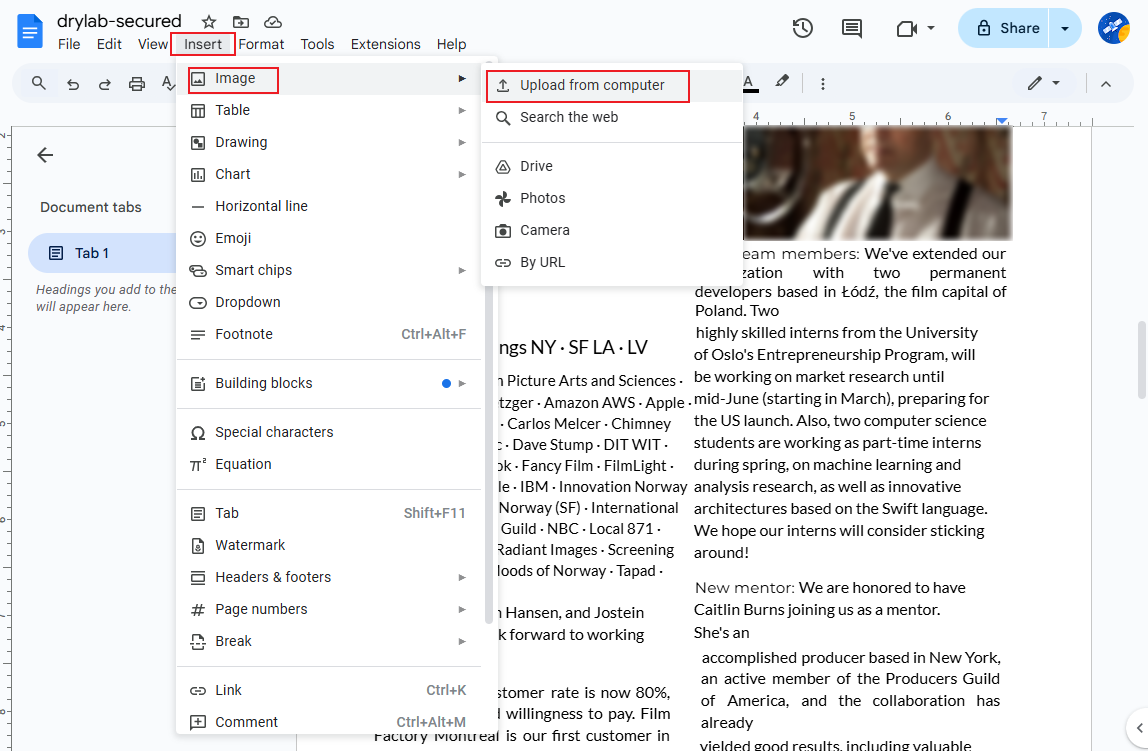
Task: Open the Tools menu
Action: pyautogui.click(x=317, y=44)
